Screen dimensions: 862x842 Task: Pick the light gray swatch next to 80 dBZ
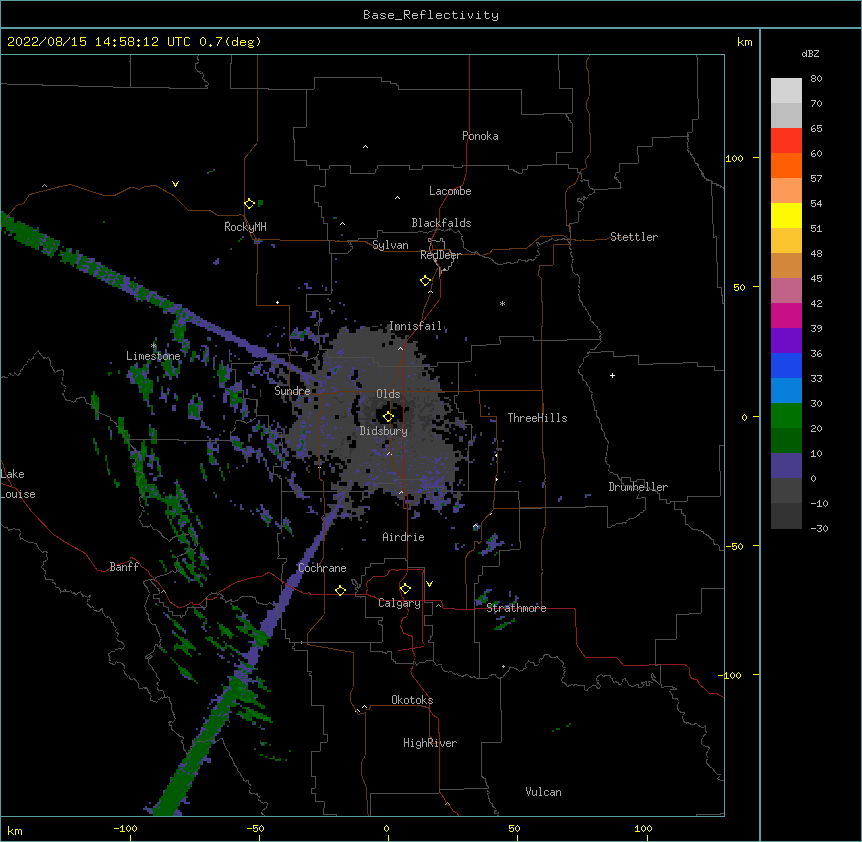pyautogui.click(x=786, y=91)
